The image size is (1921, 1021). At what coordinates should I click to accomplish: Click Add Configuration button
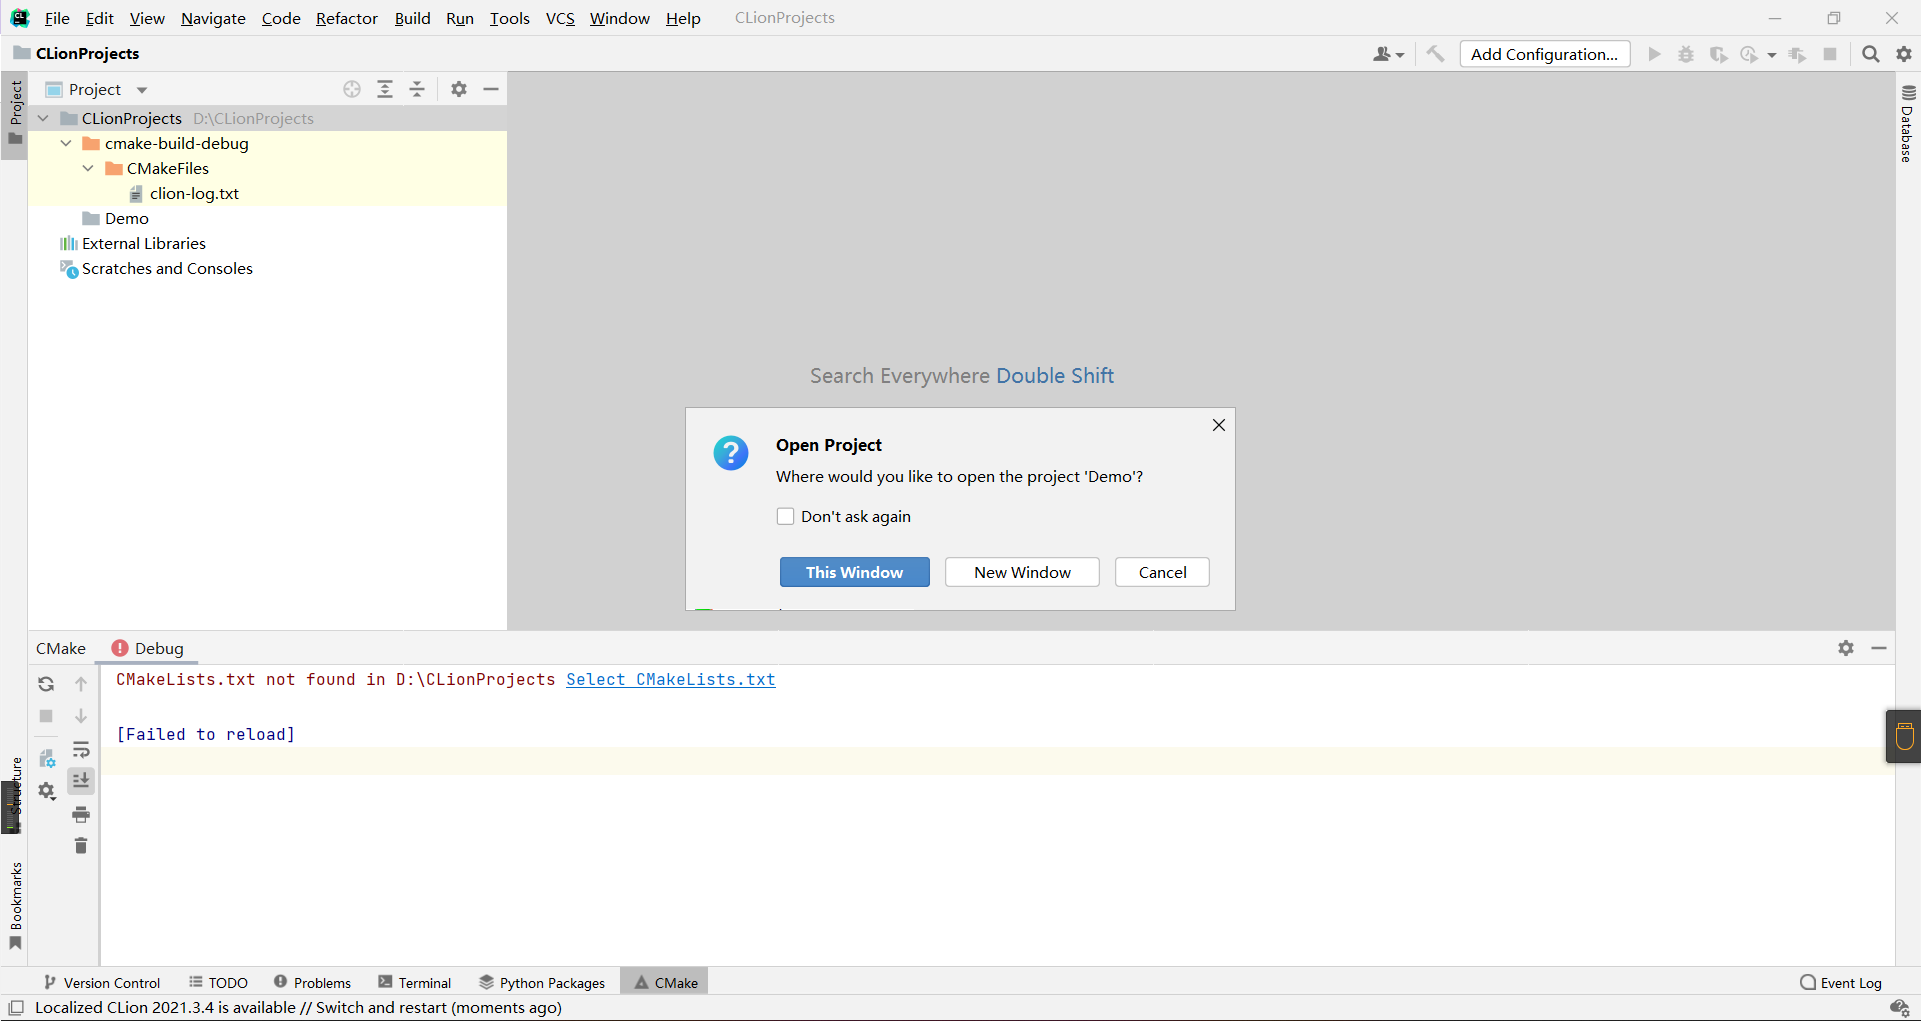click(x=1545, y=54)
